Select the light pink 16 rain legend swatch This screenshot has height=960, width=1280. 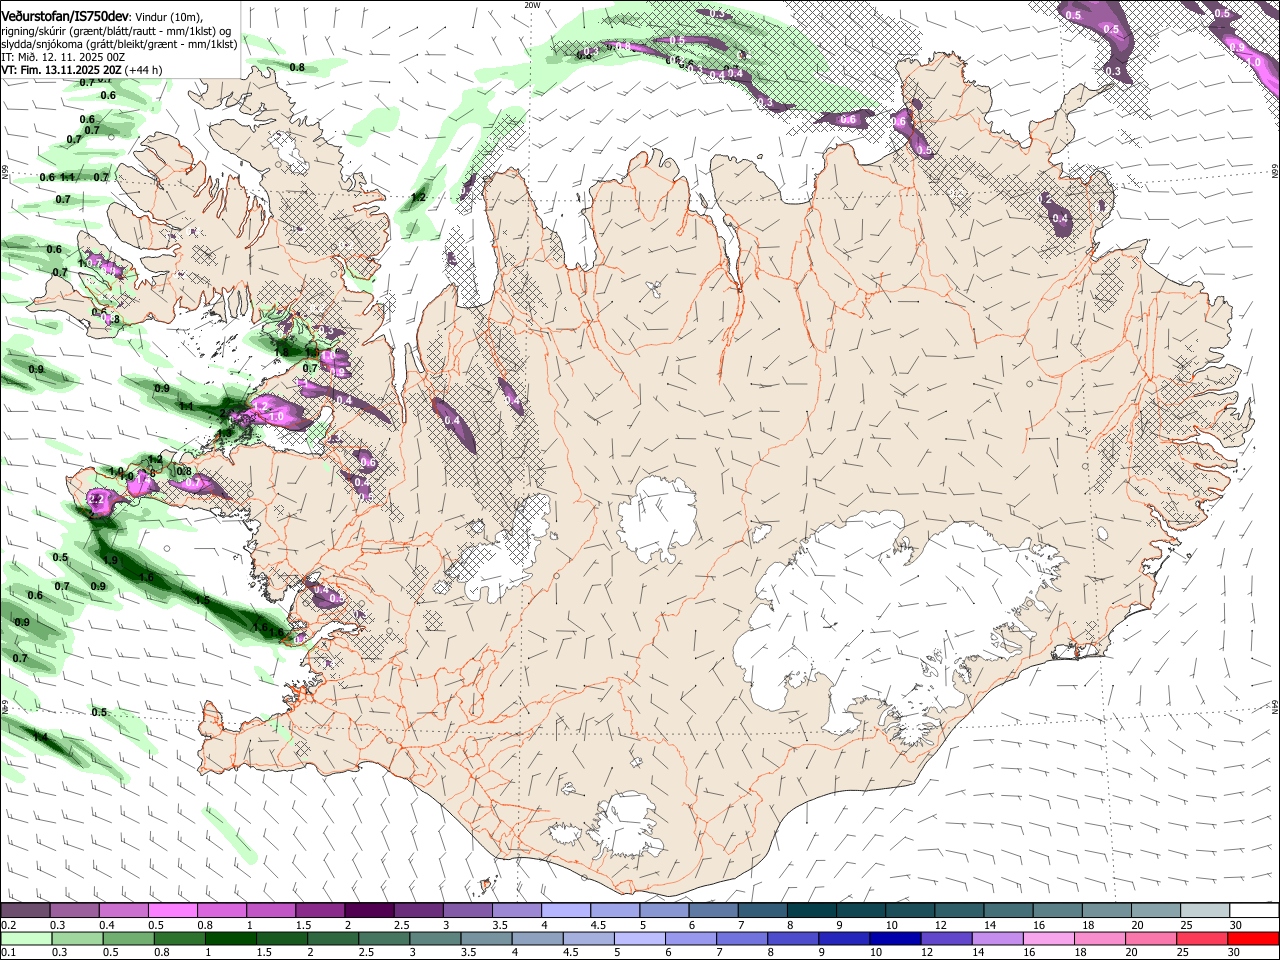[x=1049, y=938]
